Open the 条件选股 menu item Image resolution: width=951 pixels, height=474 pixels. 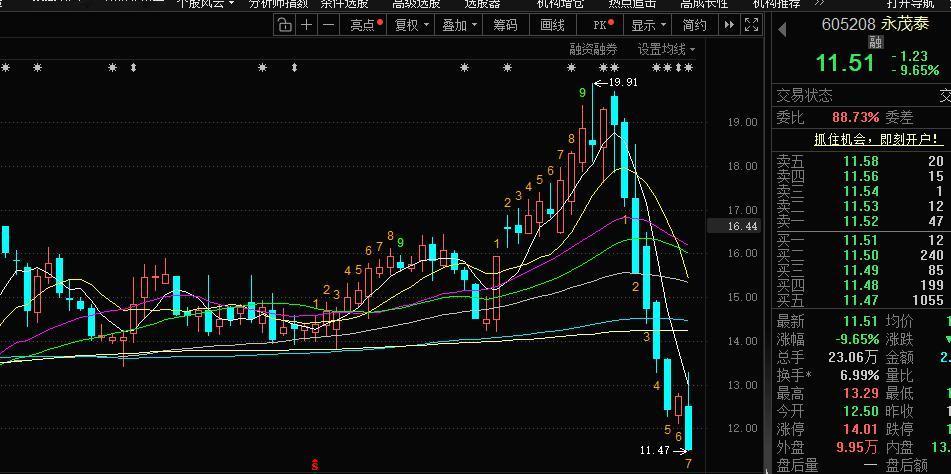point(344,4)
